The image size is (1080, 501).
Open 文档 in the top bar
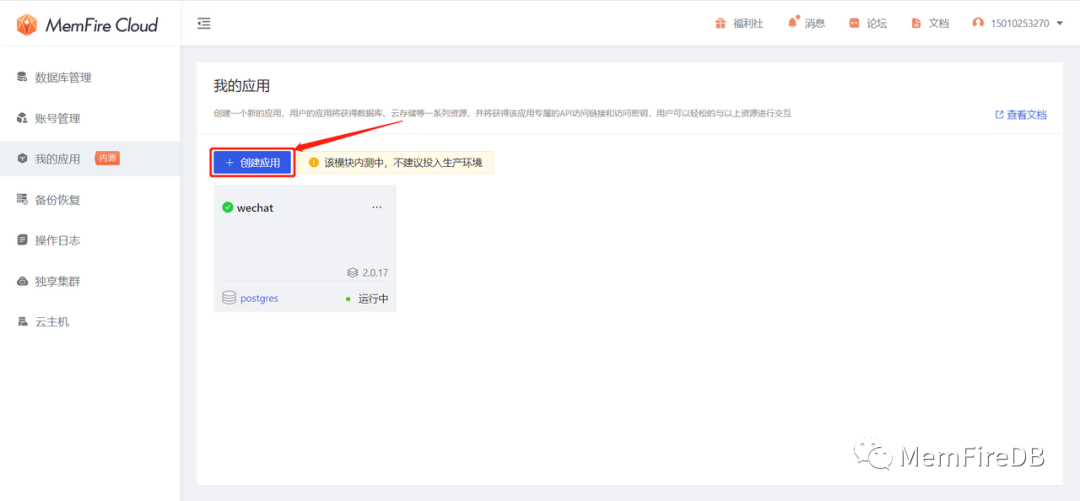[x=939, y=23]
